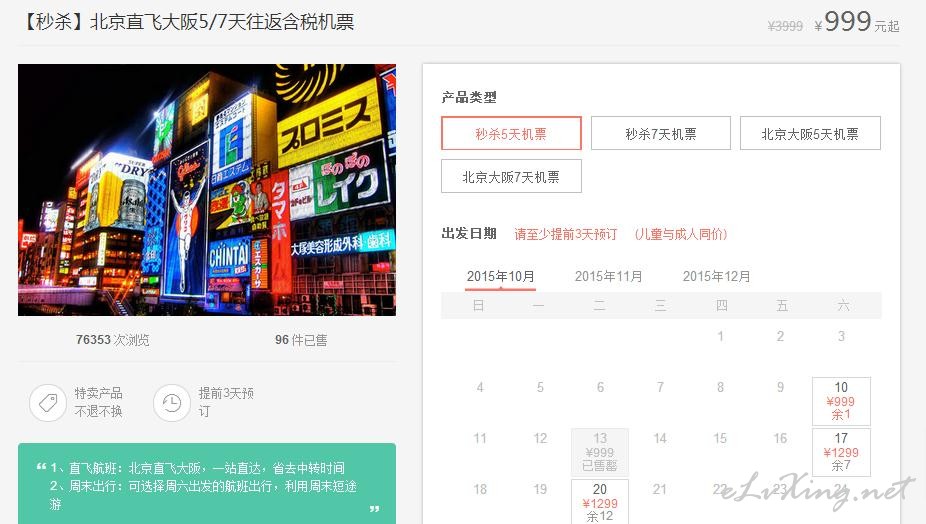
Task: Click the 提前3天预订 notice text
Action: 226,402
